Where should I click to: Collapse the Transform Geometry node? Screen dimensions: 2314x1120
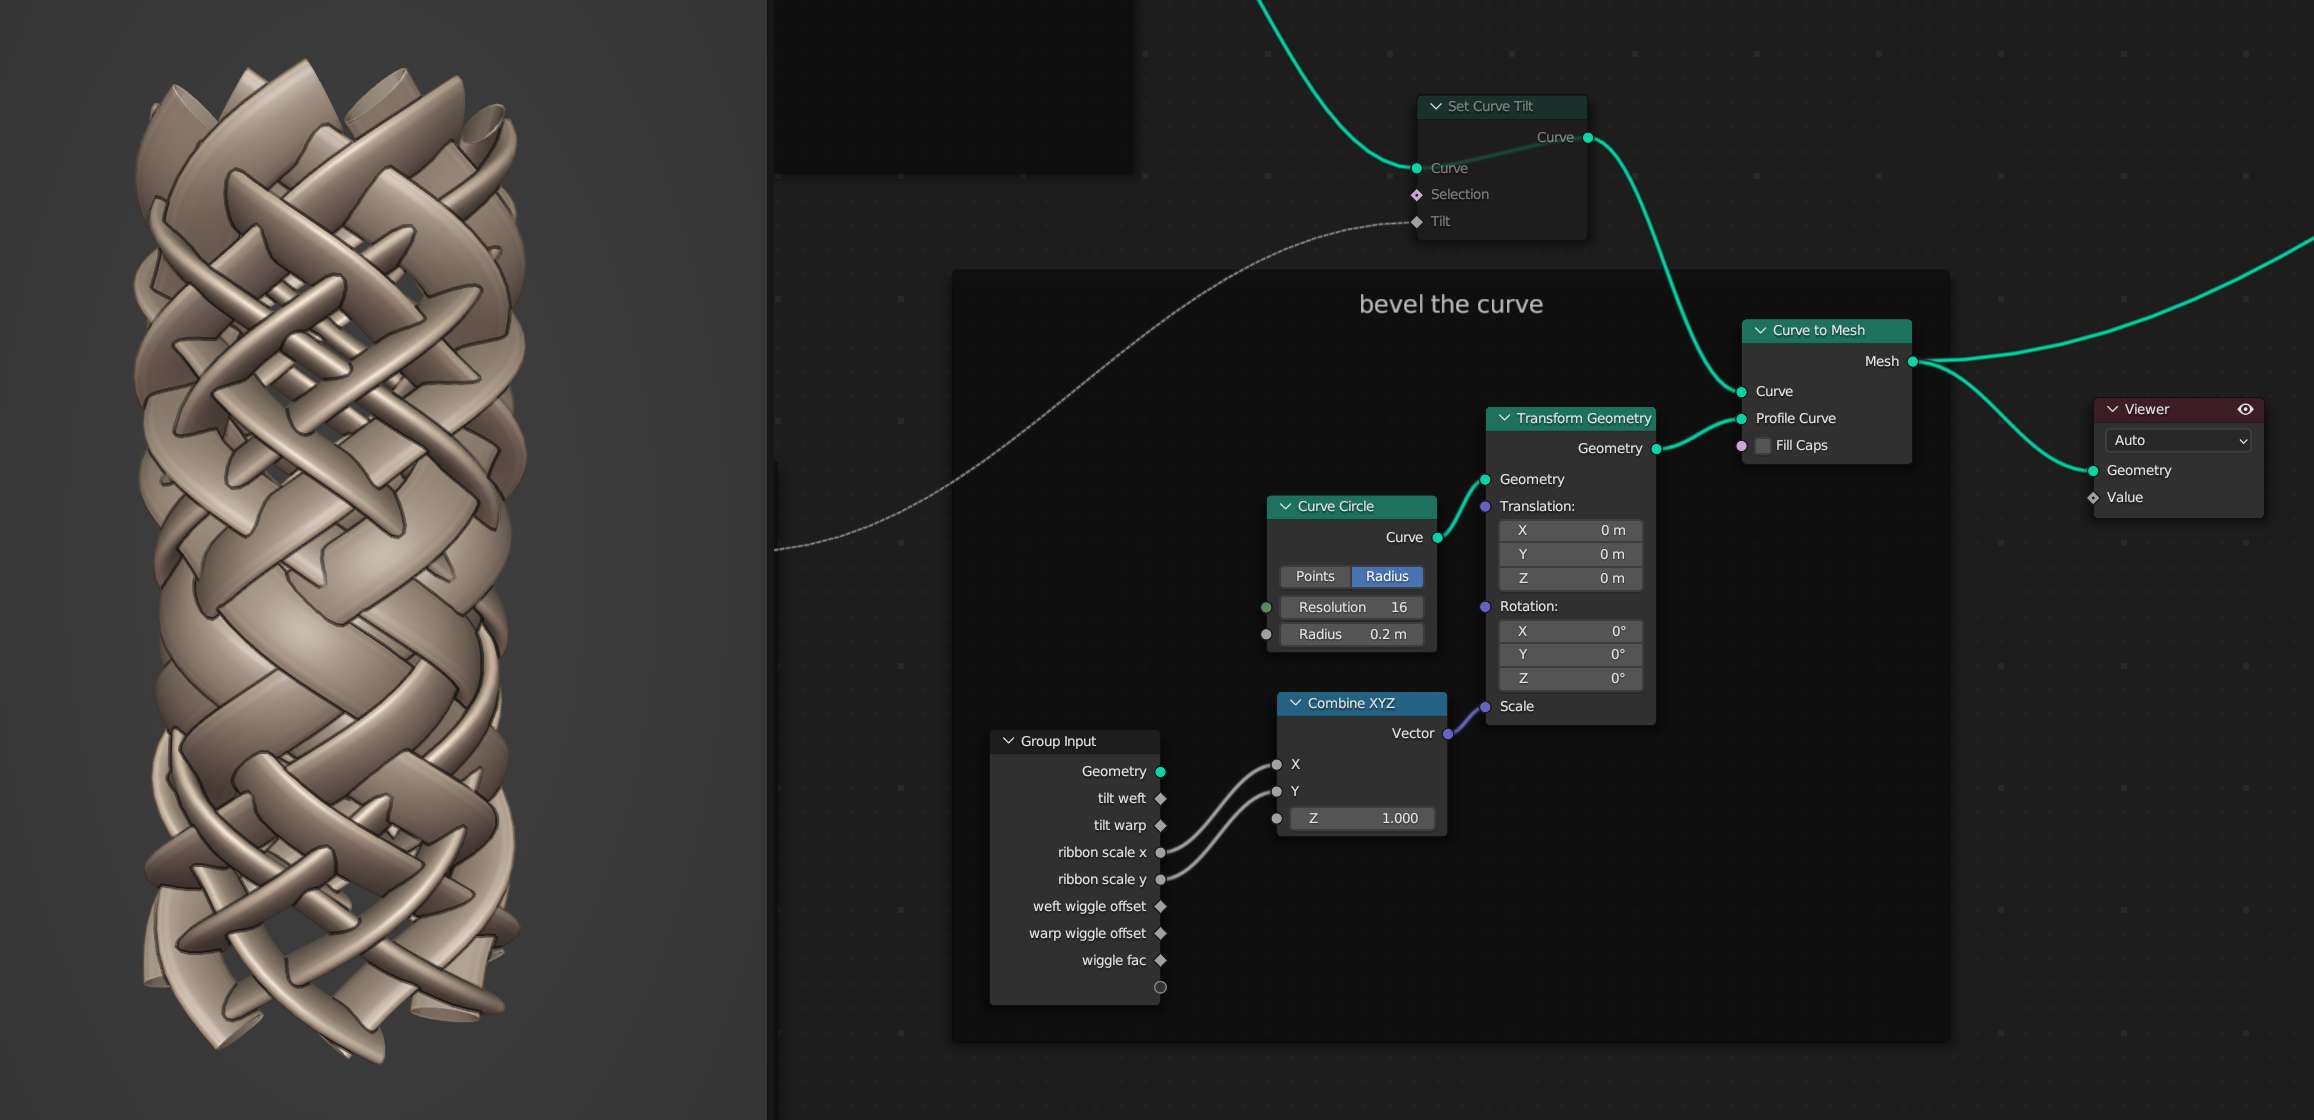point(1504,419)
